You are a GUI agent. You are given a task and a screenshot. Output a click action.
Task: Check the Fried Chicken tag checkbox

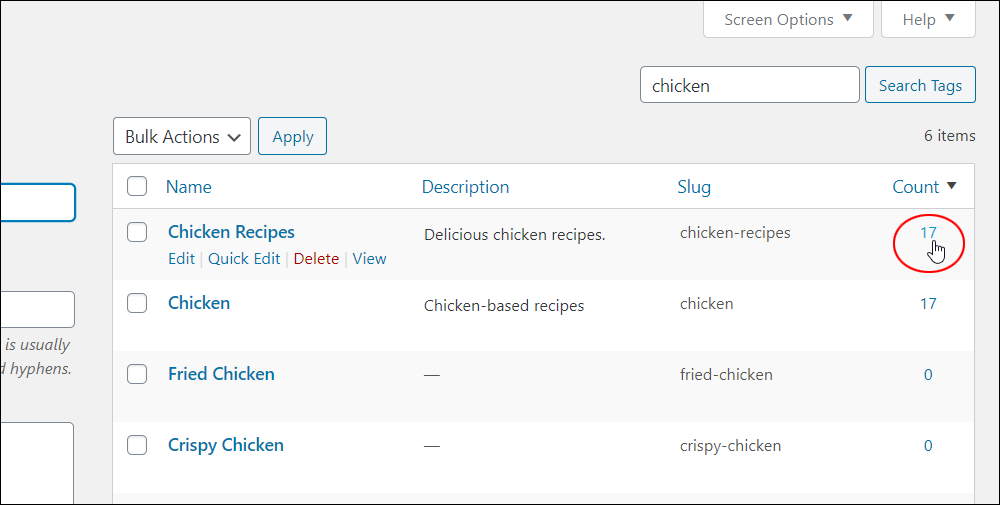[x=138, y=374]
